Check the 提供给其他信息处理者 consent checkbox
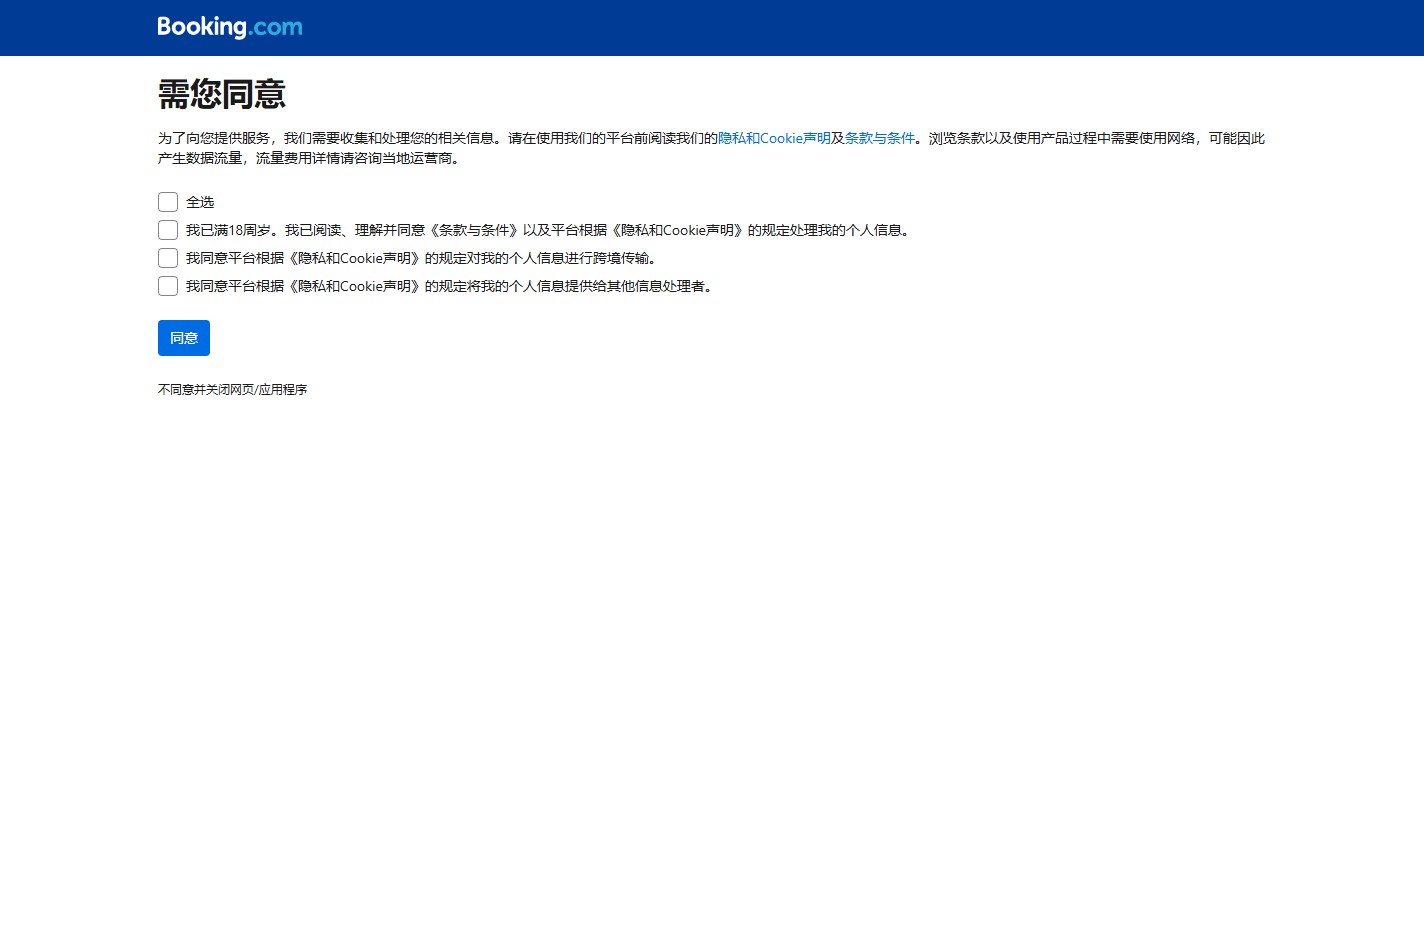Viewport: 1424px width, 933px height. coord(168,286)
